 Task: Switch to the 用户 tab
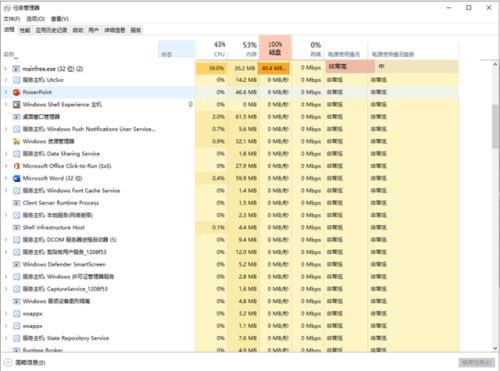pyautogui.click(x=94, y=30)
